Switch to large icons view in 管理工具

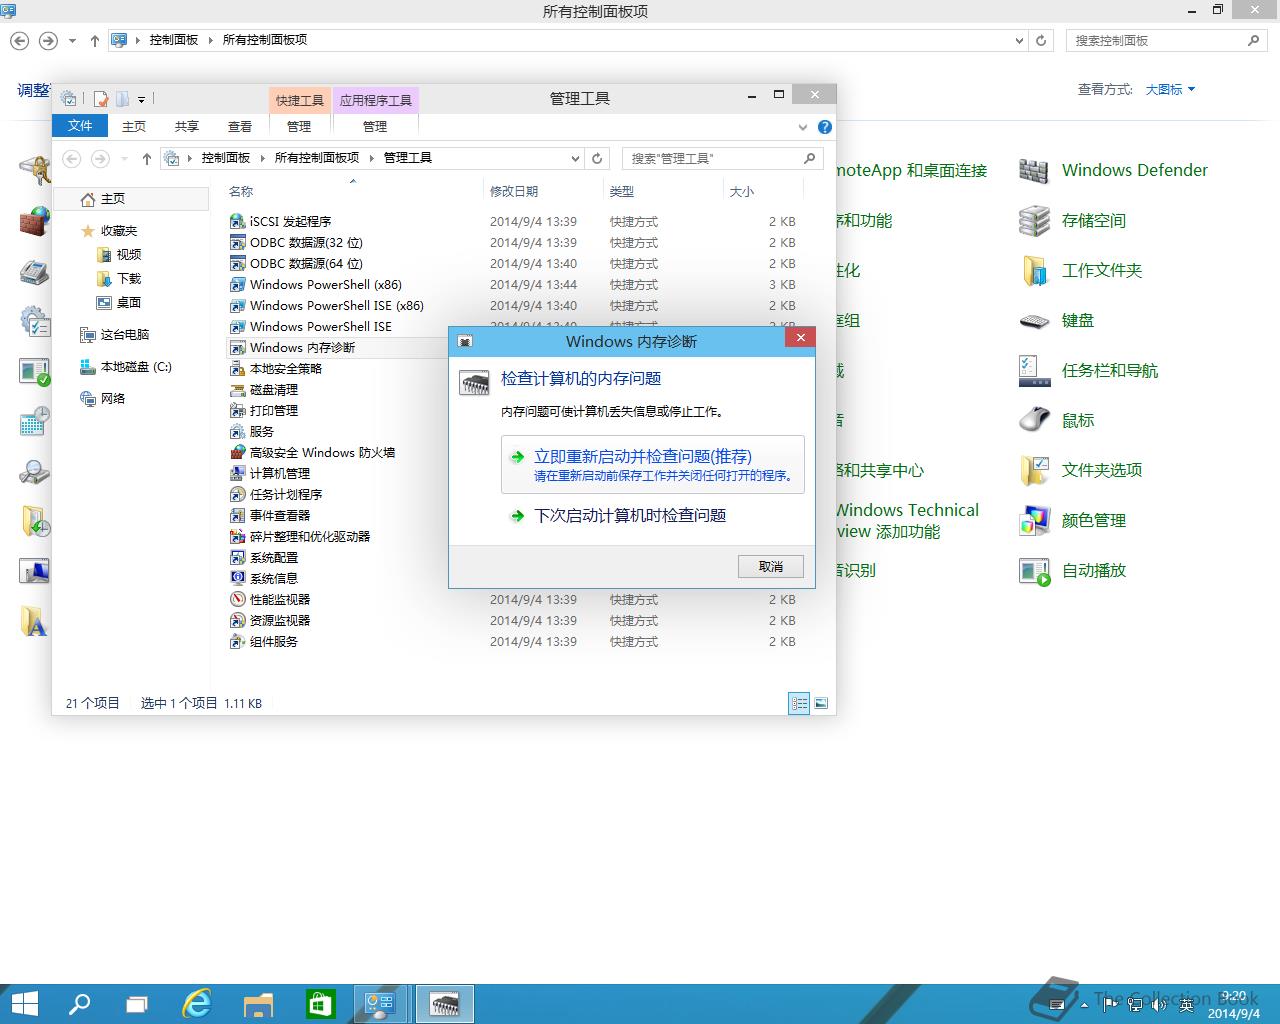pyautogui.click(x=821, y=703)
